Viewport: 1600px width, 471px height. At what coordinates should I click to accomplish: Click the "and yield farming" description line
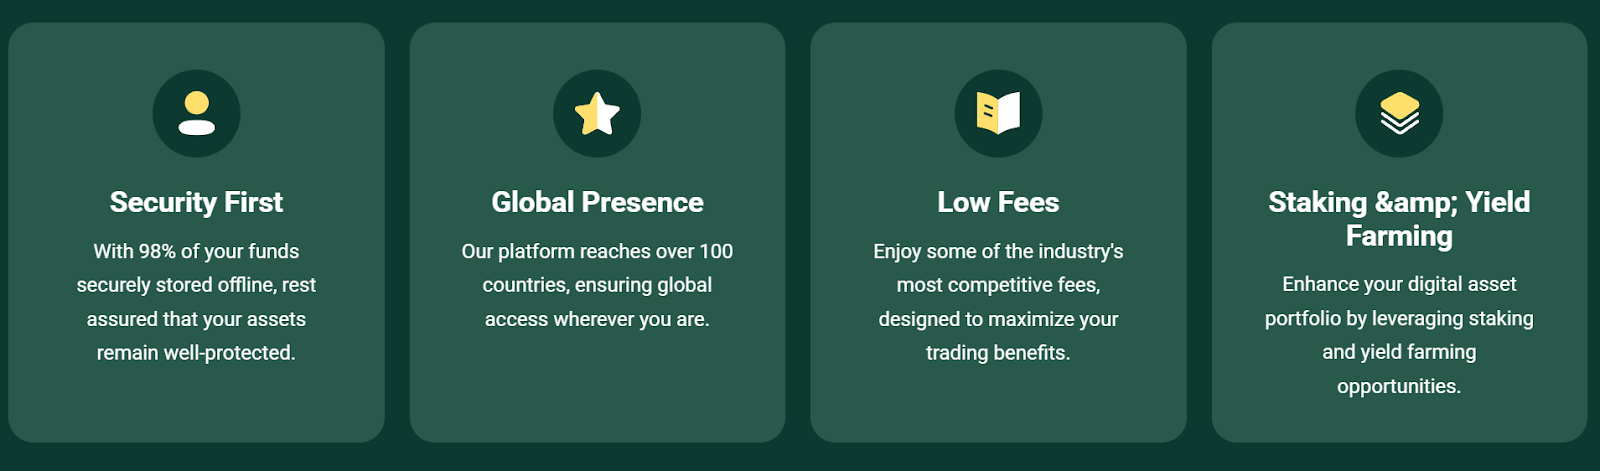(1399, 352)
